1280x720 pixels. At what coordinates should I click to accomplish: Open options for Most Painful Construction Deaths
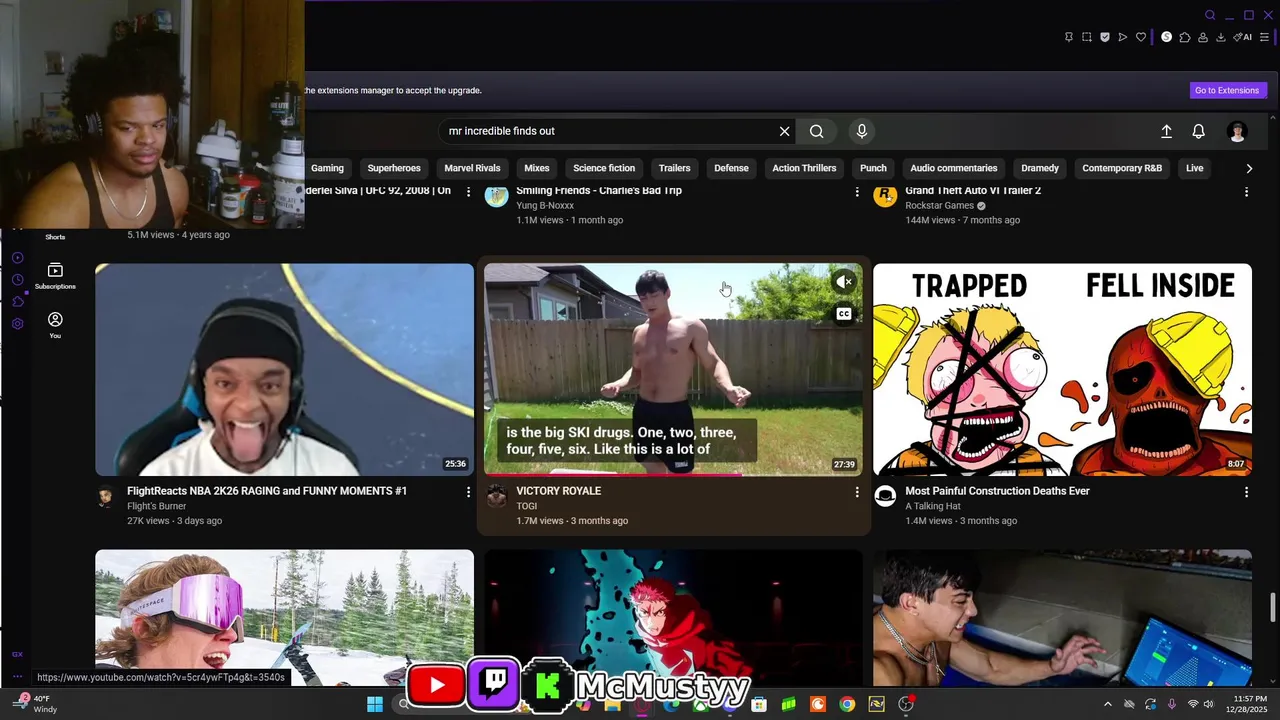click(1246, 492)
